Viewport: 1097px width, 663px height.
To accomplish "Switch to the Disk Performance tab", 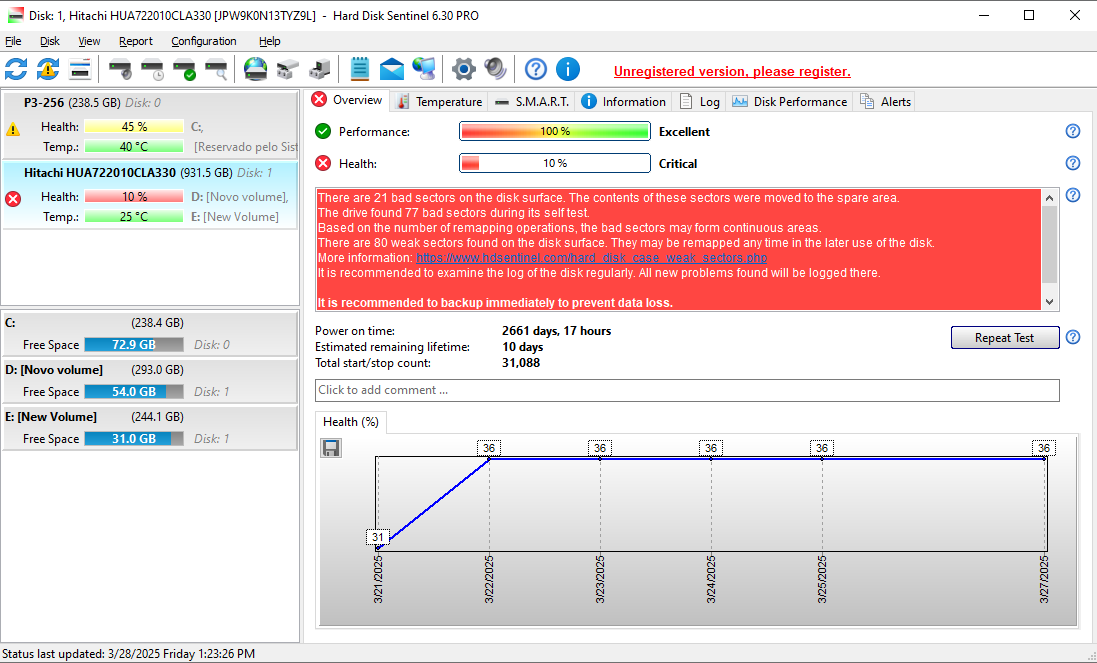I will 789,101.
